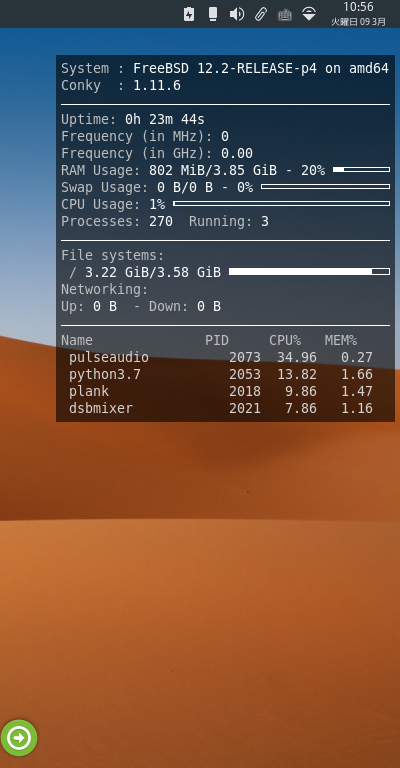Click the green arrow launcher button
Screen dimensions: 400x768
pyautogui.click(x=19, y=738)
